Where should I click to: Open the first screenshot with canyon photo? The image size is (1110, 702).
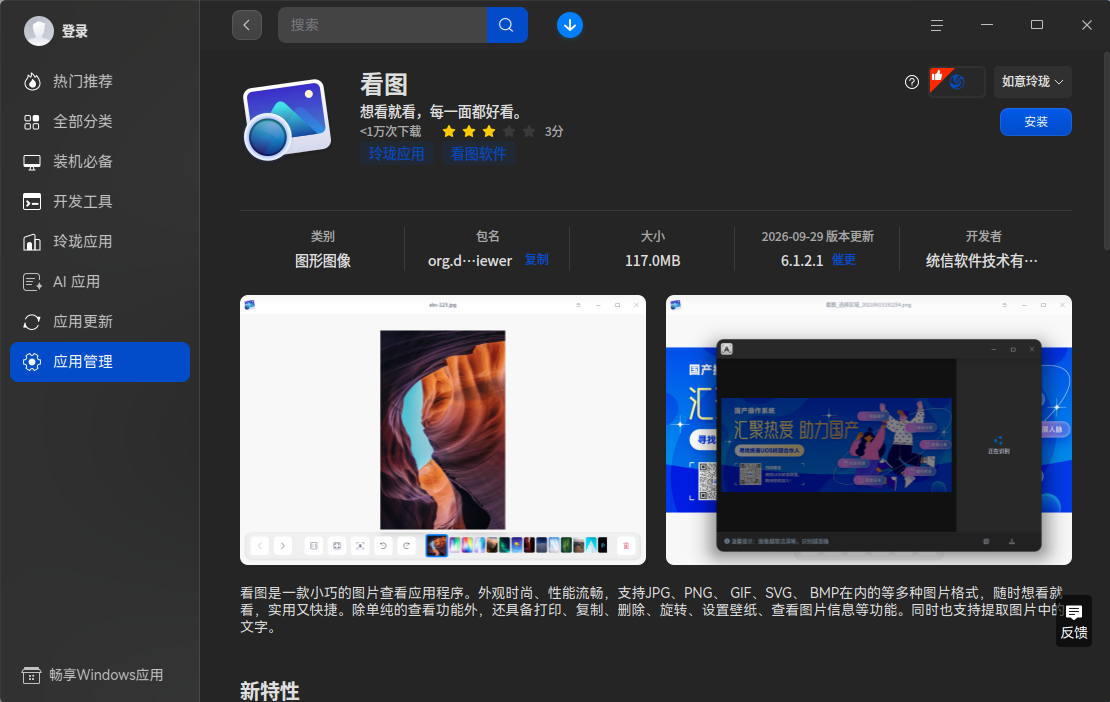pyautogui.click(x=443, y=430)
